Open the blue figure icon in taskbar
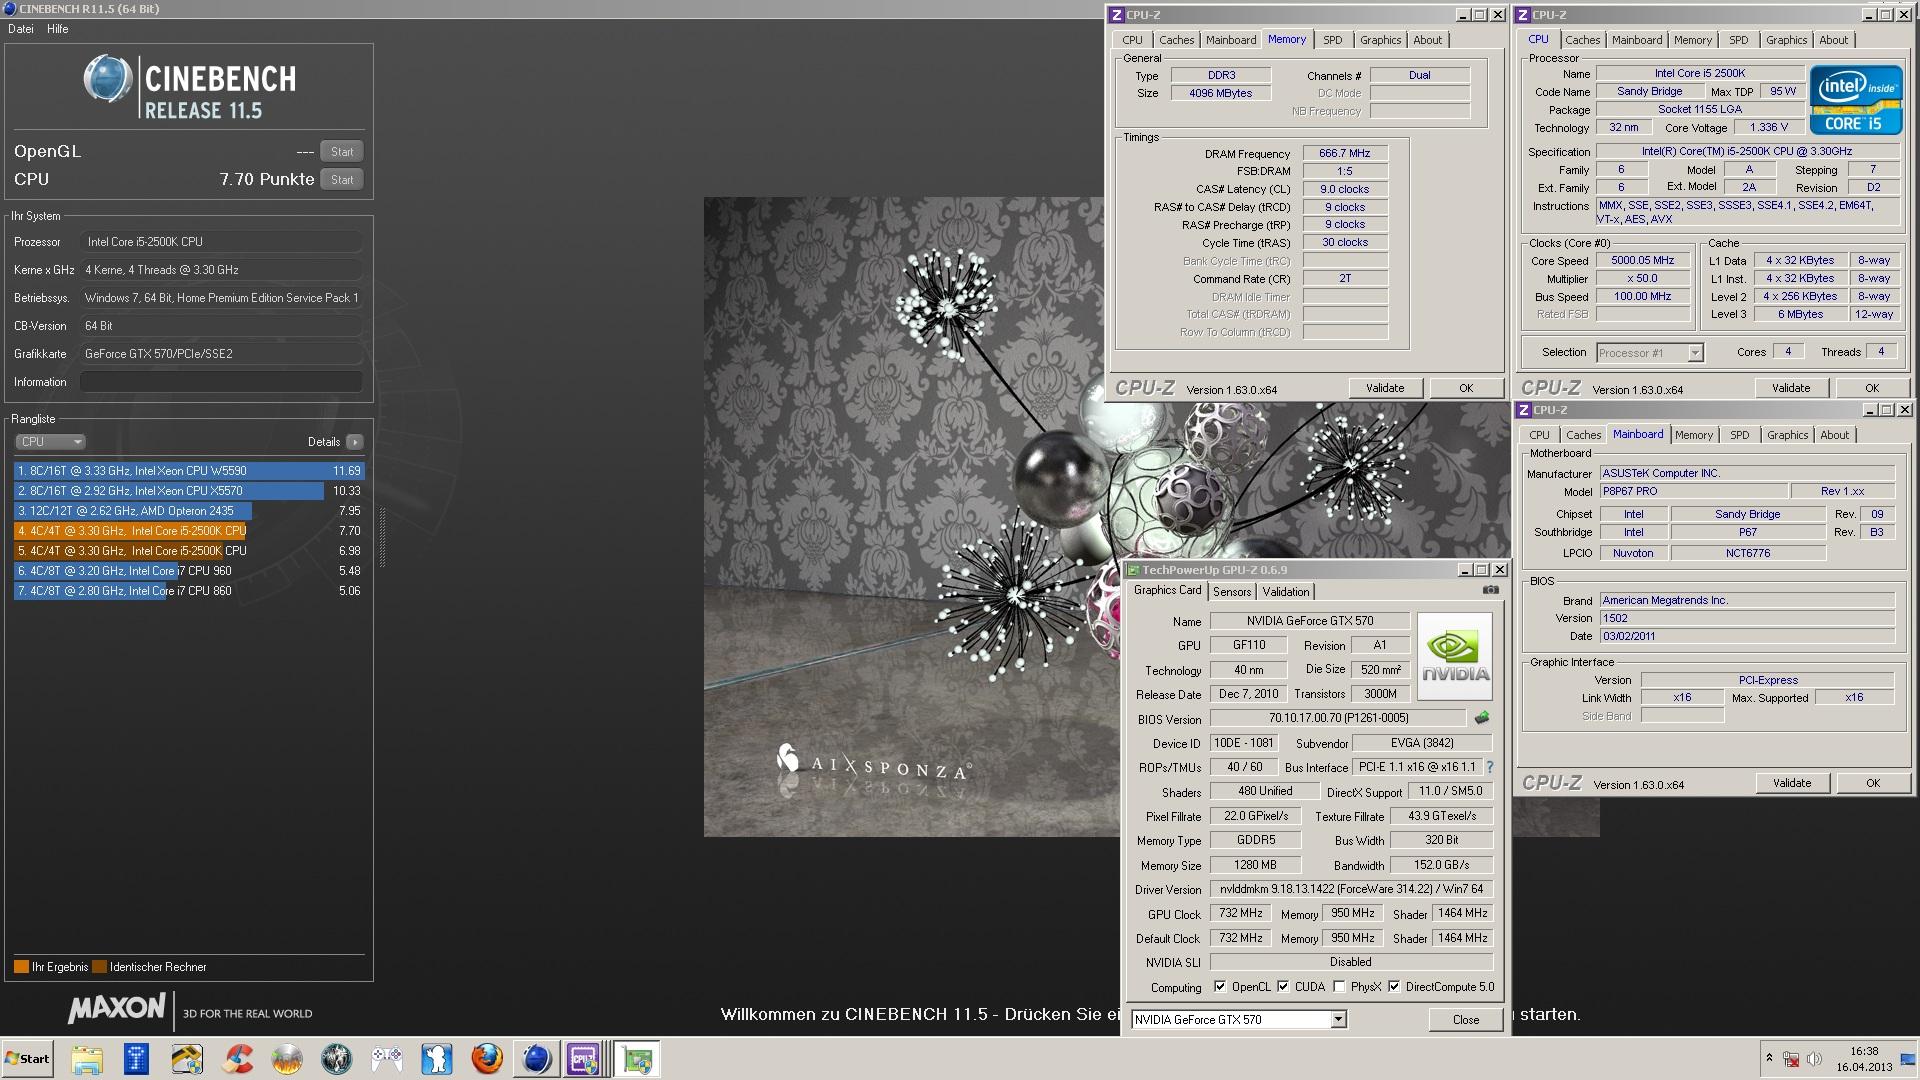The height and width of the screenshot is (1080, 1920). (x=437, y=1059)
